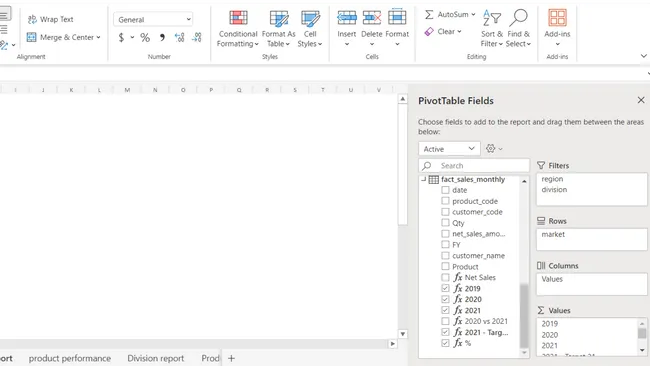Check the customer_code field checkbox
Screen dimensions: 650x366
click(445, 212)
